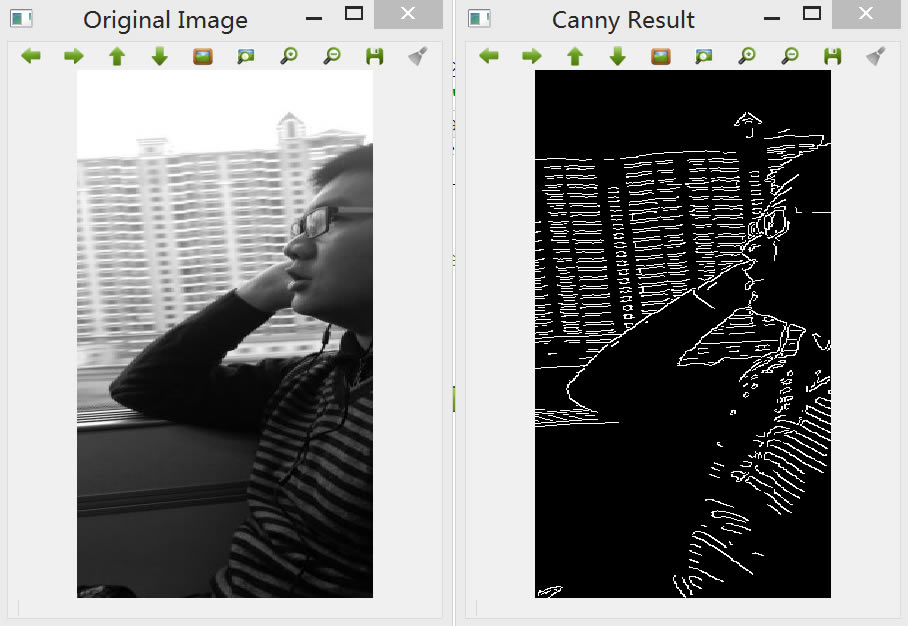Fit image to window in Original Image window

[246, 56]
